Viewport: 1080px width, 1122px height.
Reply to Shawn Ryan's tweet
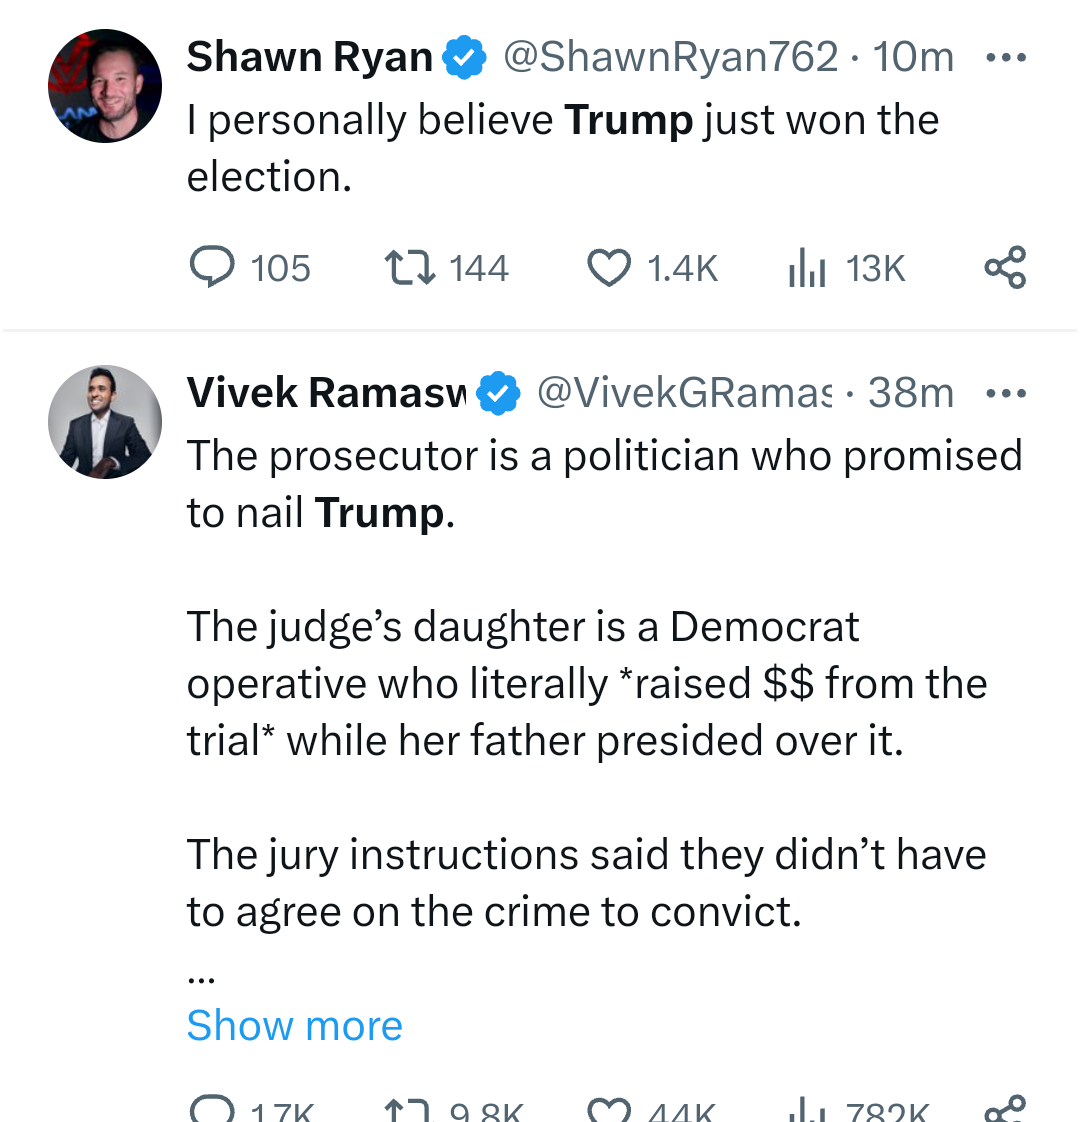pos(212,268)
